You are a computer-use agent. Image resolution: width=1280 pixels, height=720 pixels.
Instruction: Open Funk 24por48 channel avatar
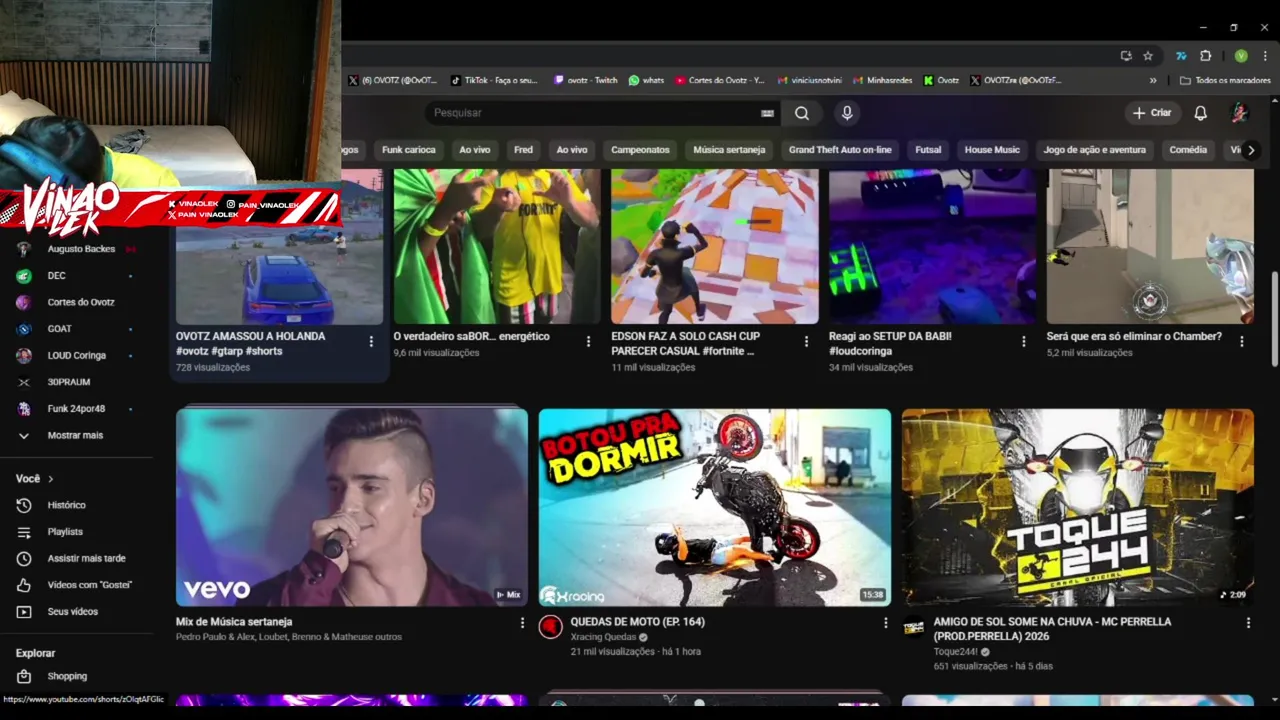pyautogui.click(x=24, y=409)
